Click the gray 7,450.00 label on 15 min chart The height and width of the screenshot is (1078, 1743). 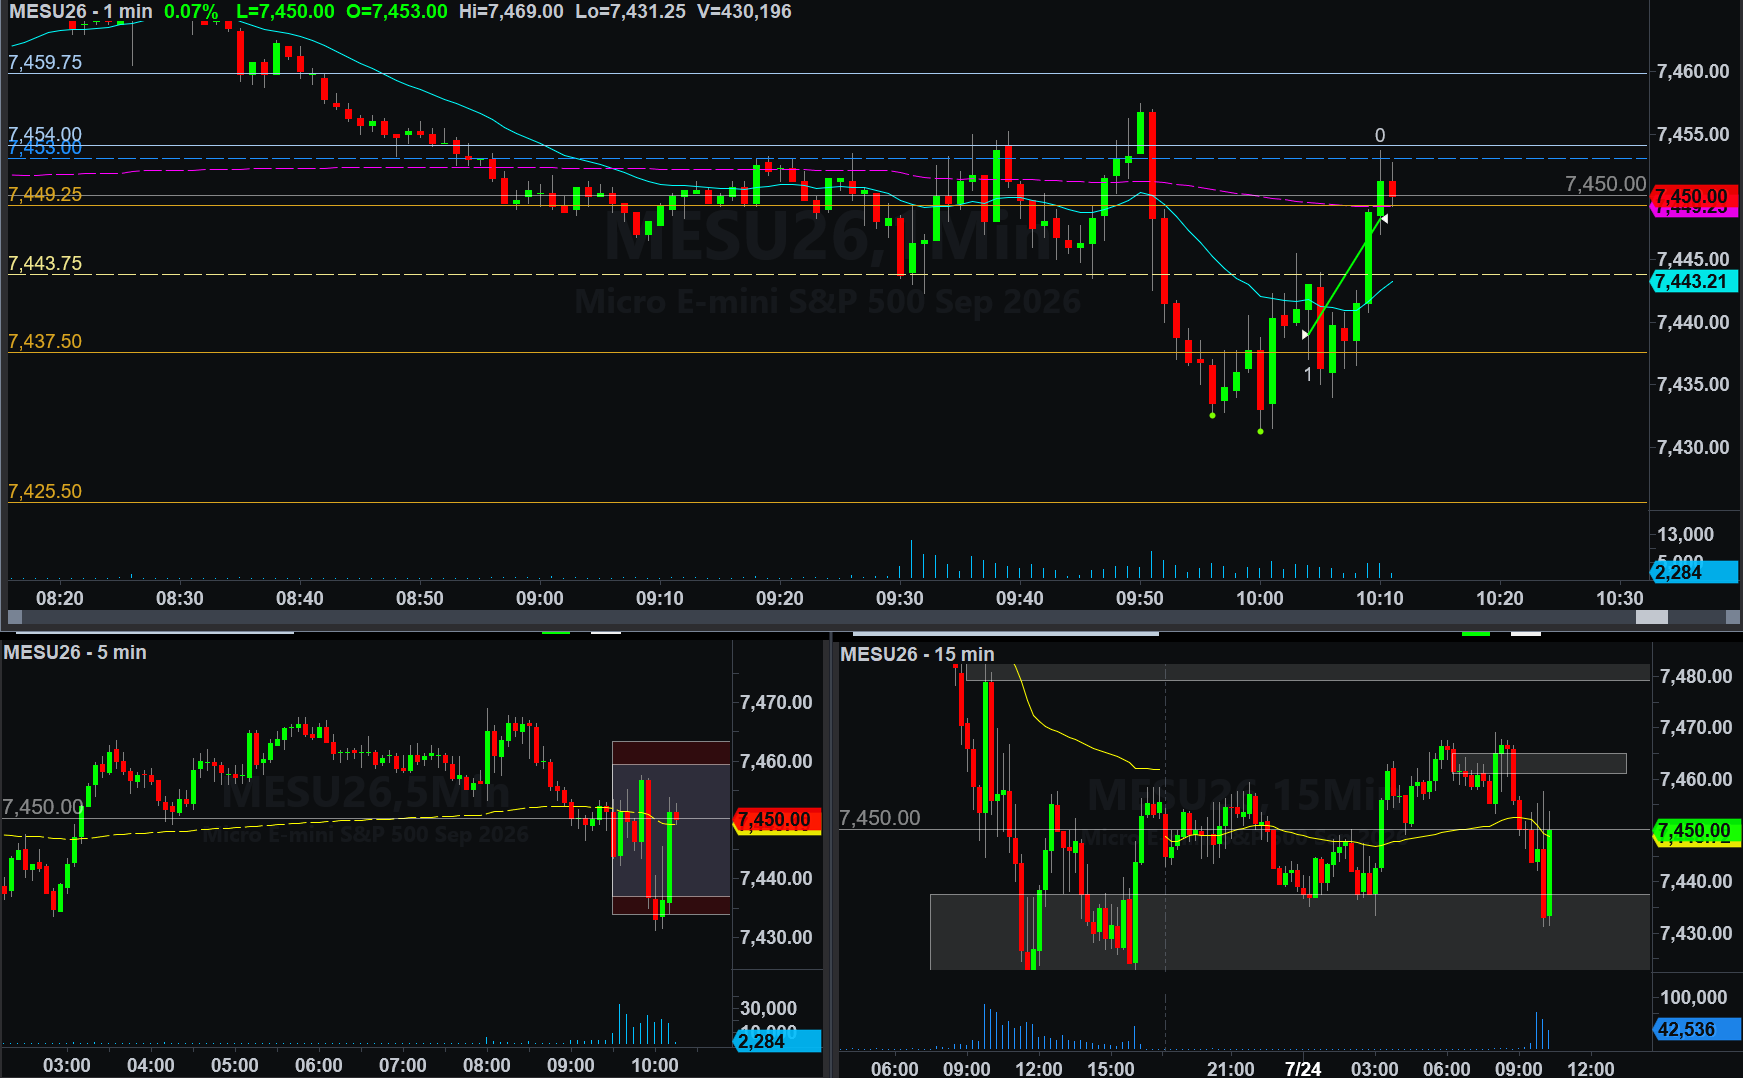[x=879, y=818]
